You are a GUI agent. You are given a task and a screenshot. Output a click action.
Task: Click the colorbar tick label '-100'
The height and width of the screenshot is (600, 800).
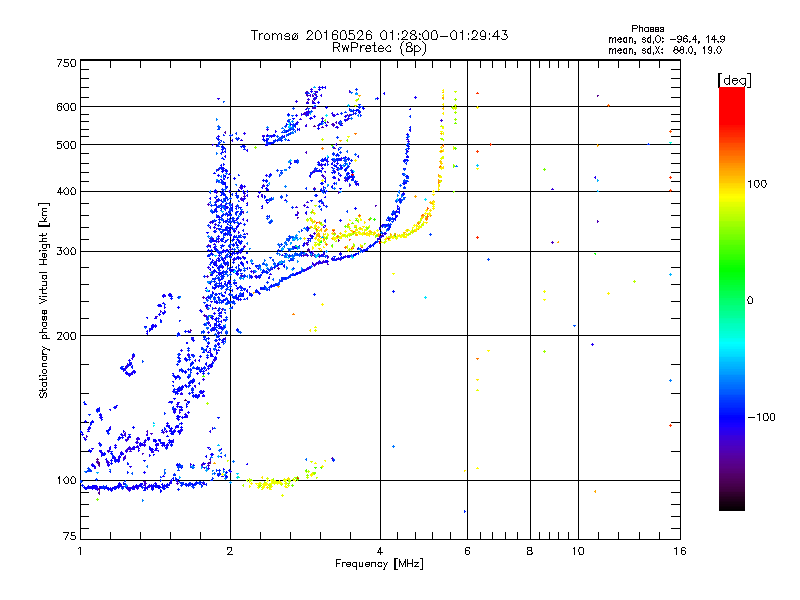(x=761, y=417)
